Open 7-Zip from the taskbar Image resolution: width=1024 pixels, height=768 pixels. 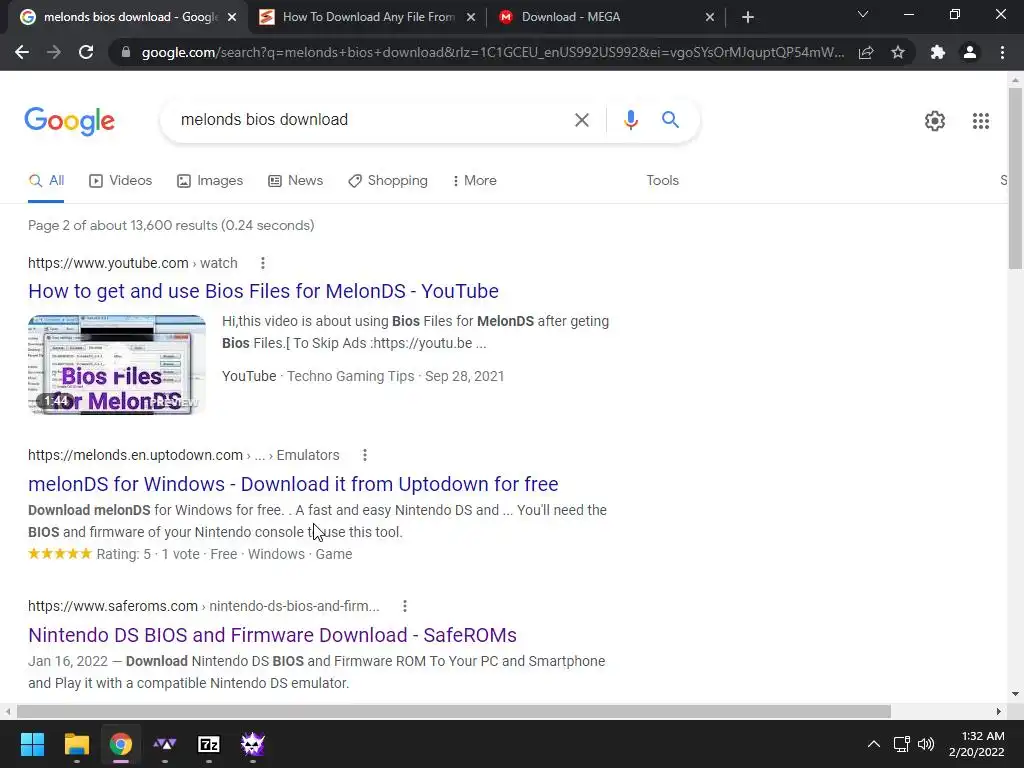[208, 744]
